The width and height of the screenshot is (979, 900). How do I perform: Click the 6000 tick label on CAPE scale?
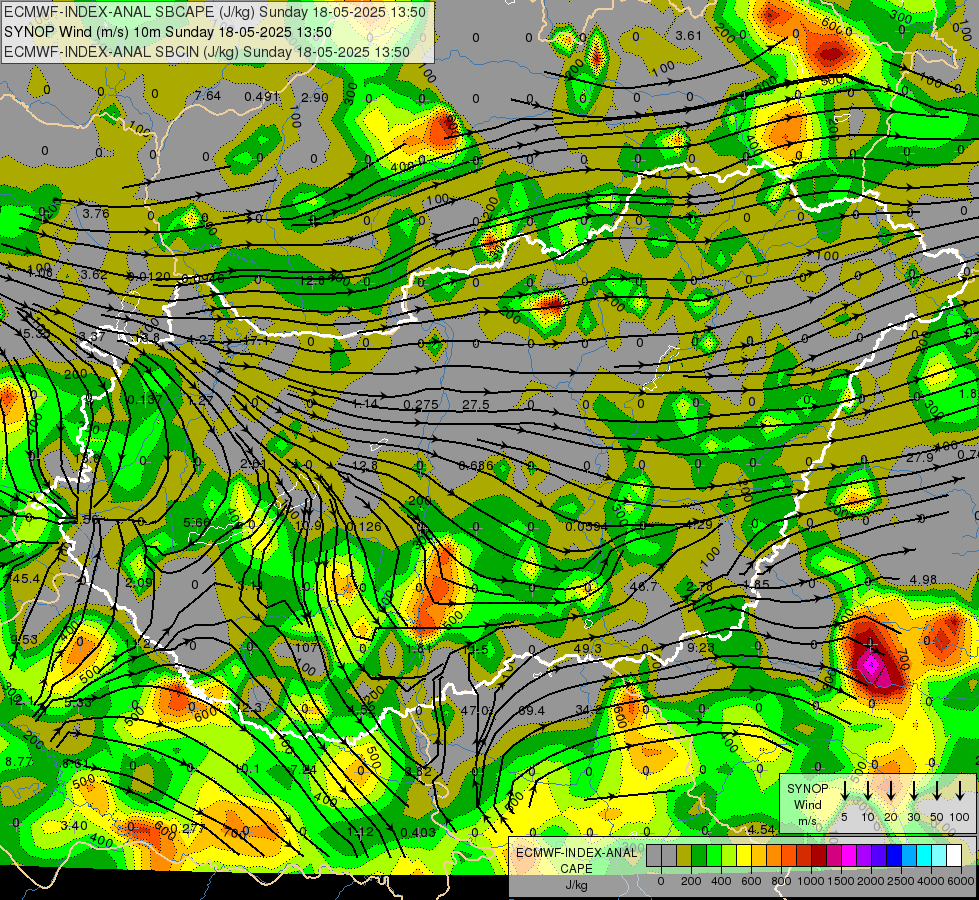pyautogui.click(x=962, y=881)
